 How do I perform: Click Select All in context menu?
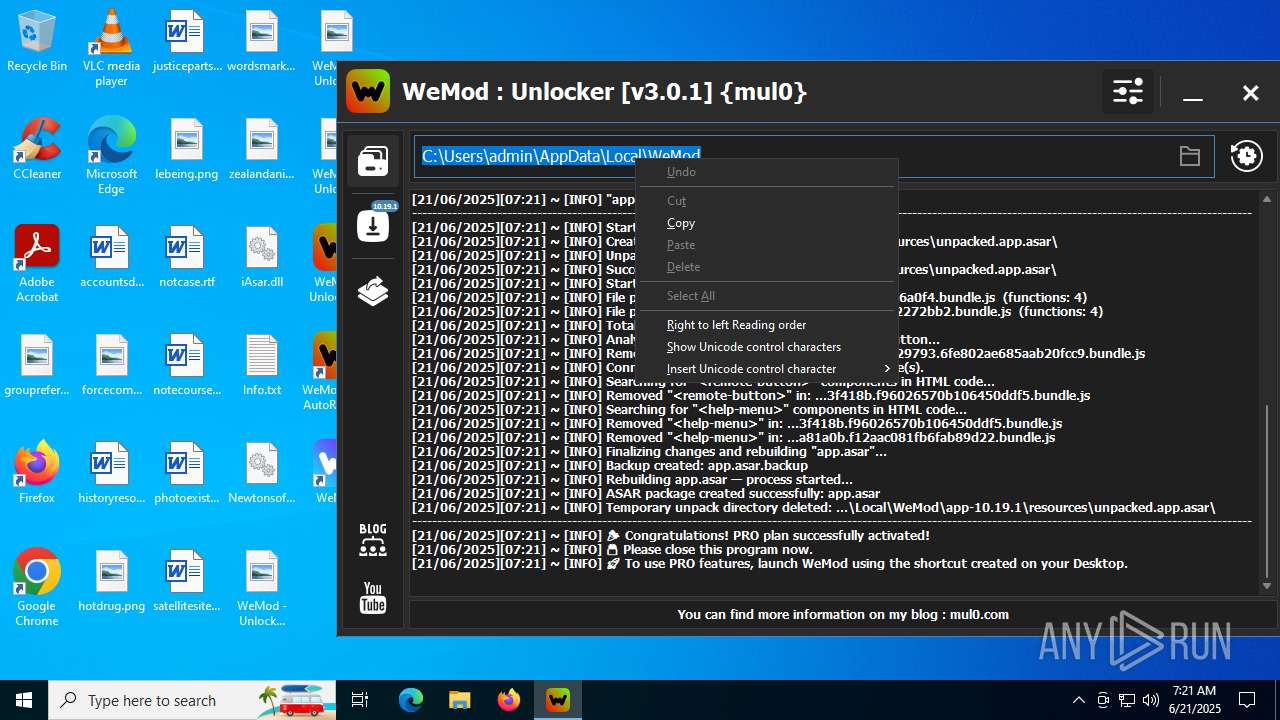tap(767, 296)
